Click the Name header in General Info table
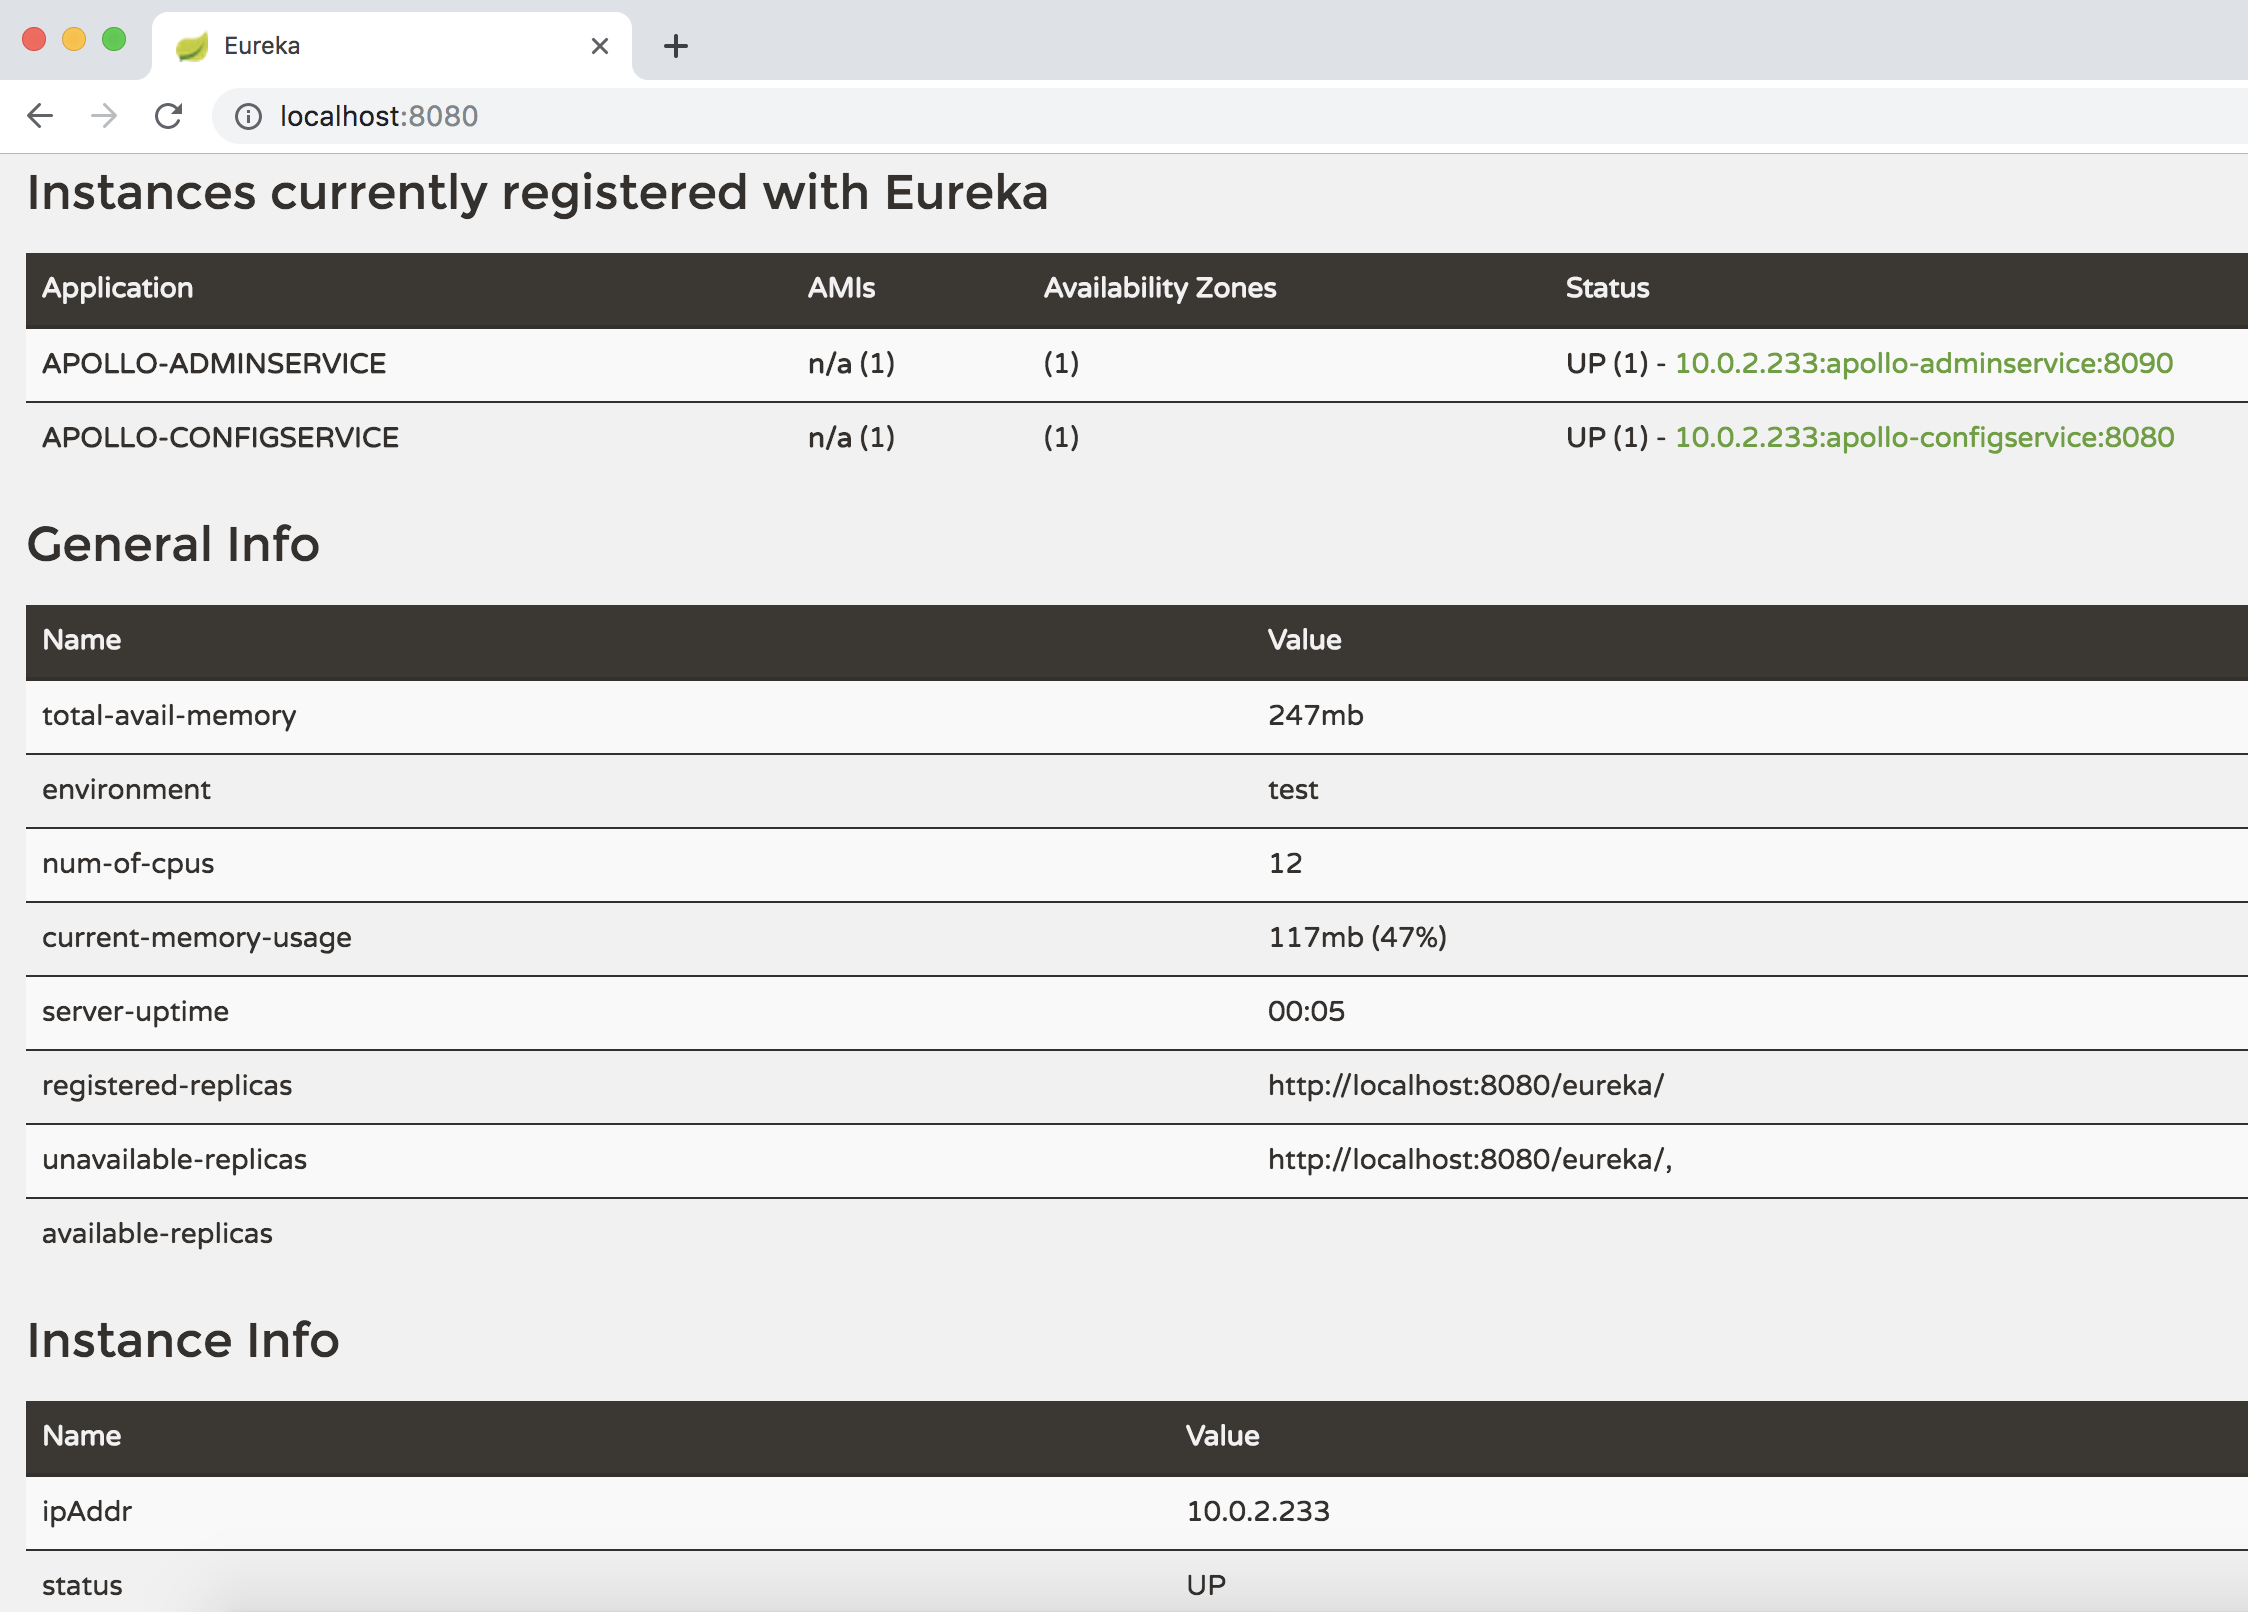The height and width of the screenshot is (1612, 2248). tap(82, 640)
